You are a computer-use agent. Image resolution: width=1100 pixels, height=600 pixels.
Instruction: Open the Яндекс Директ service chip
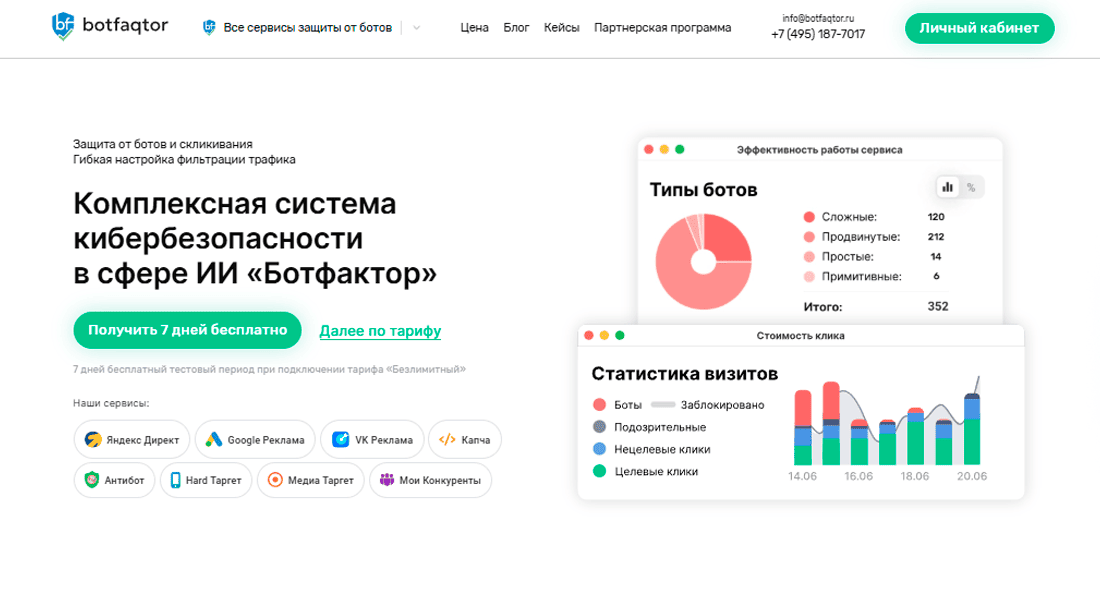point(132,440)
